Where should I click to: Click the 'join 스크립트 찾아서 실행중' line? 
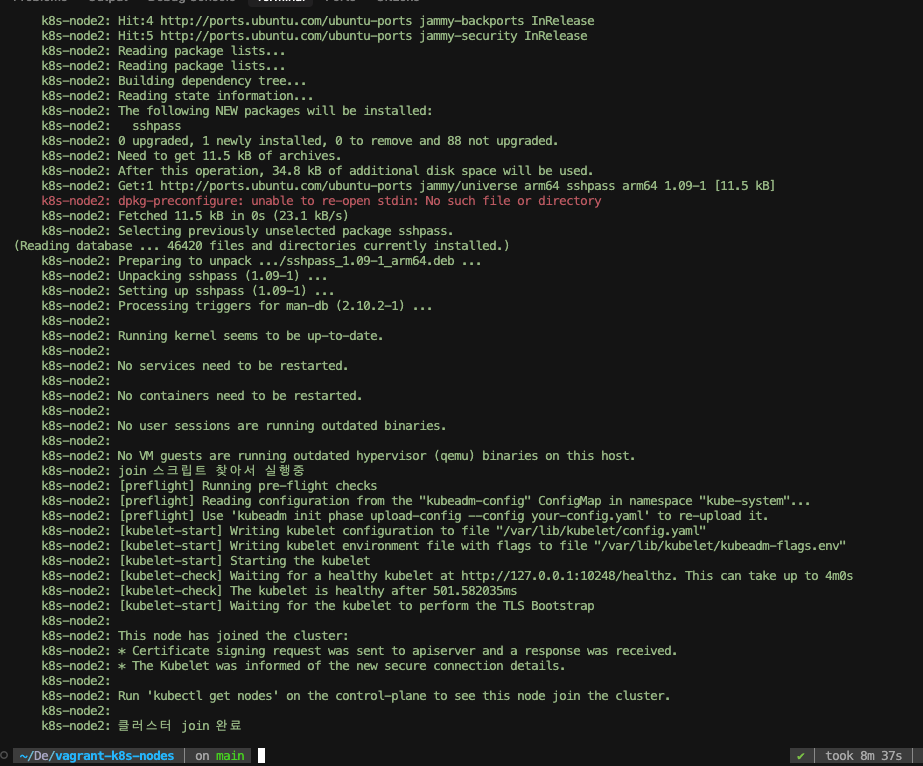[x=173, y=470]
